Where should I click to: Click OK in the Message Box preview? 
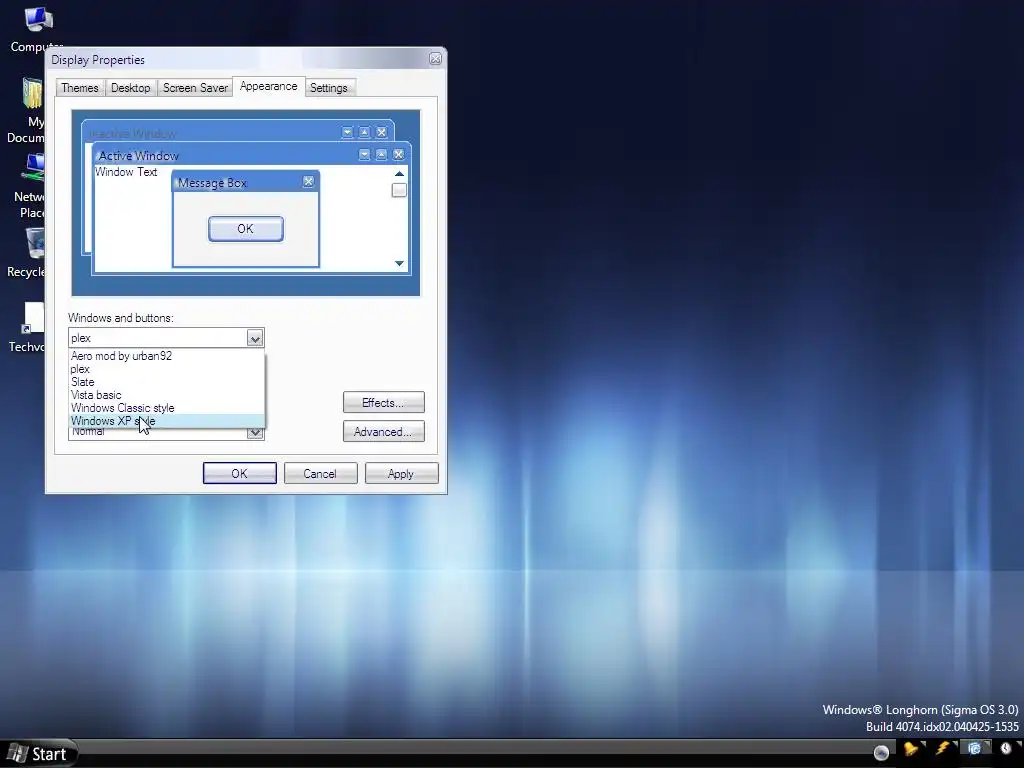click(246, 229)
